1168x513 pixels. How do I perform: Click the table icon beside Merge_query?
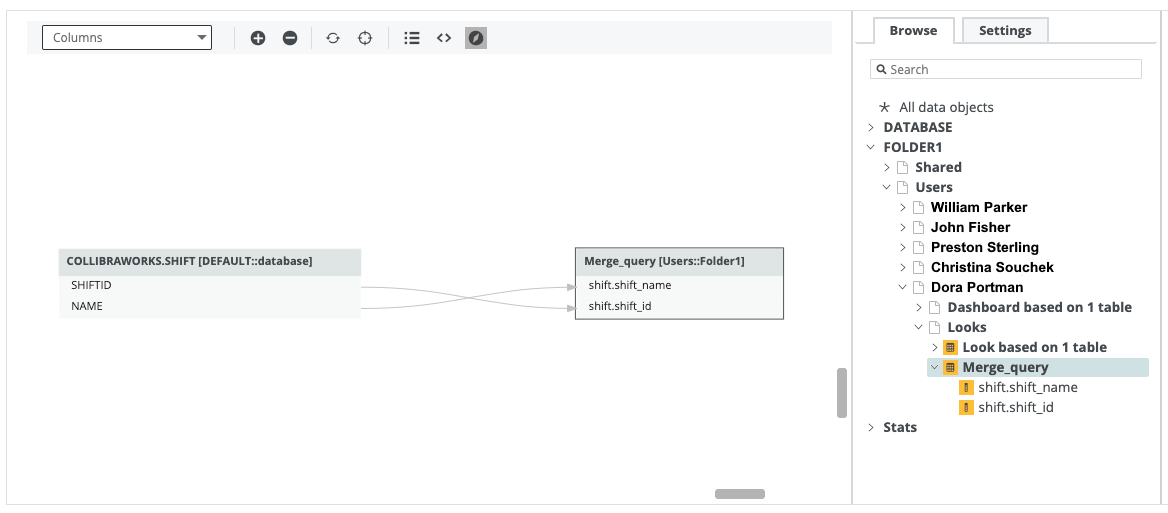[950, 368]
